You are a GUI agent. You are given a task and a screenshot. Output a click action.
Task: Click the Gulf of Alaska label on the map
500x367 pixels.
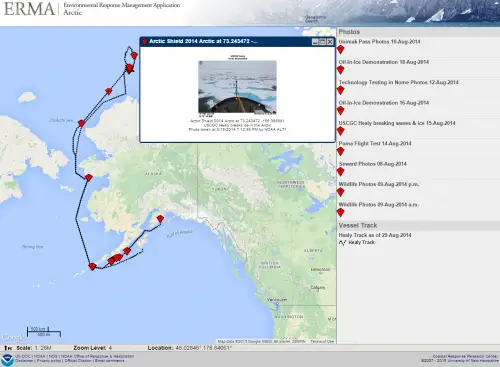180,233
